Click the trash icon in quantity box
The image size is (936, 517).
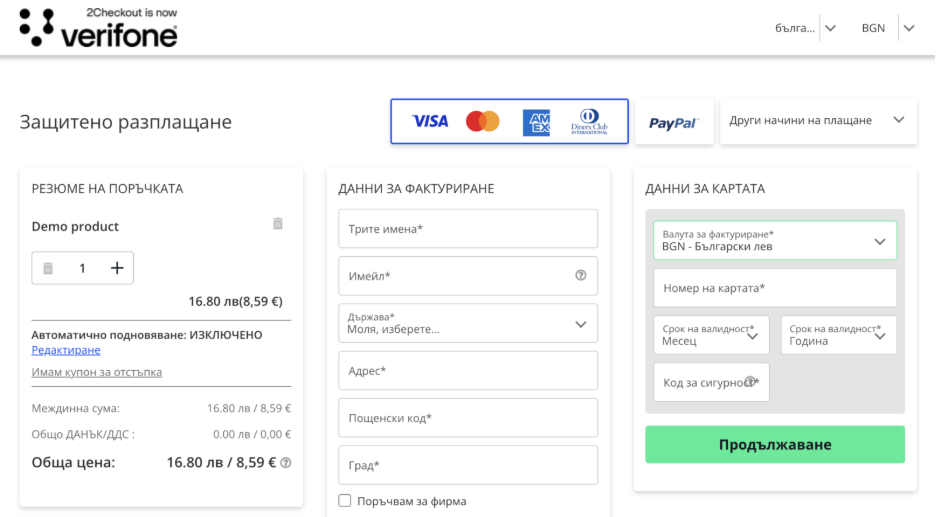pyautogui.click(x=48, y=268)
